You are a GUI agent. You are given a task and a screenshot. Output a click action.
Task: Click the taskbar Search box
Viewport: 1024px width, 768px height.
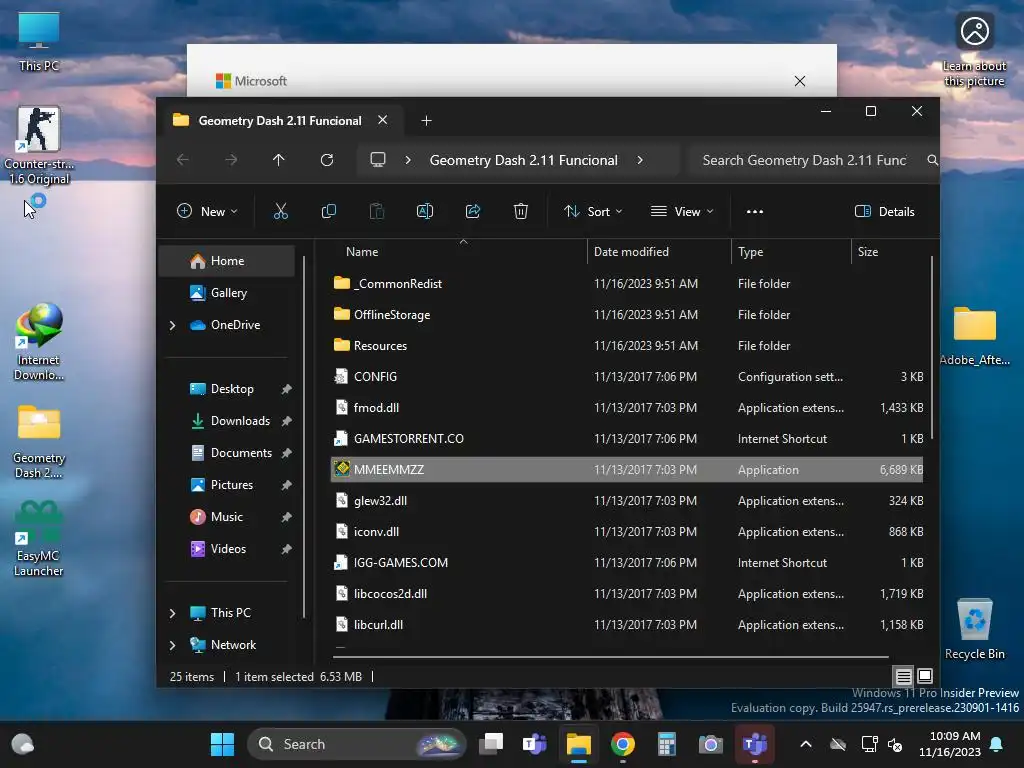click(x=357, y=744)
